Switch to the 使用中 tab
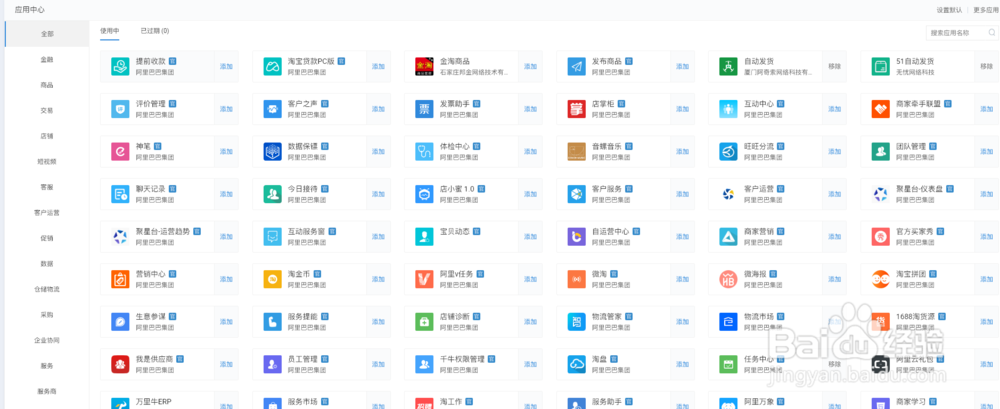This screenshot has width=1000, height=409. [x=110, y=31]
